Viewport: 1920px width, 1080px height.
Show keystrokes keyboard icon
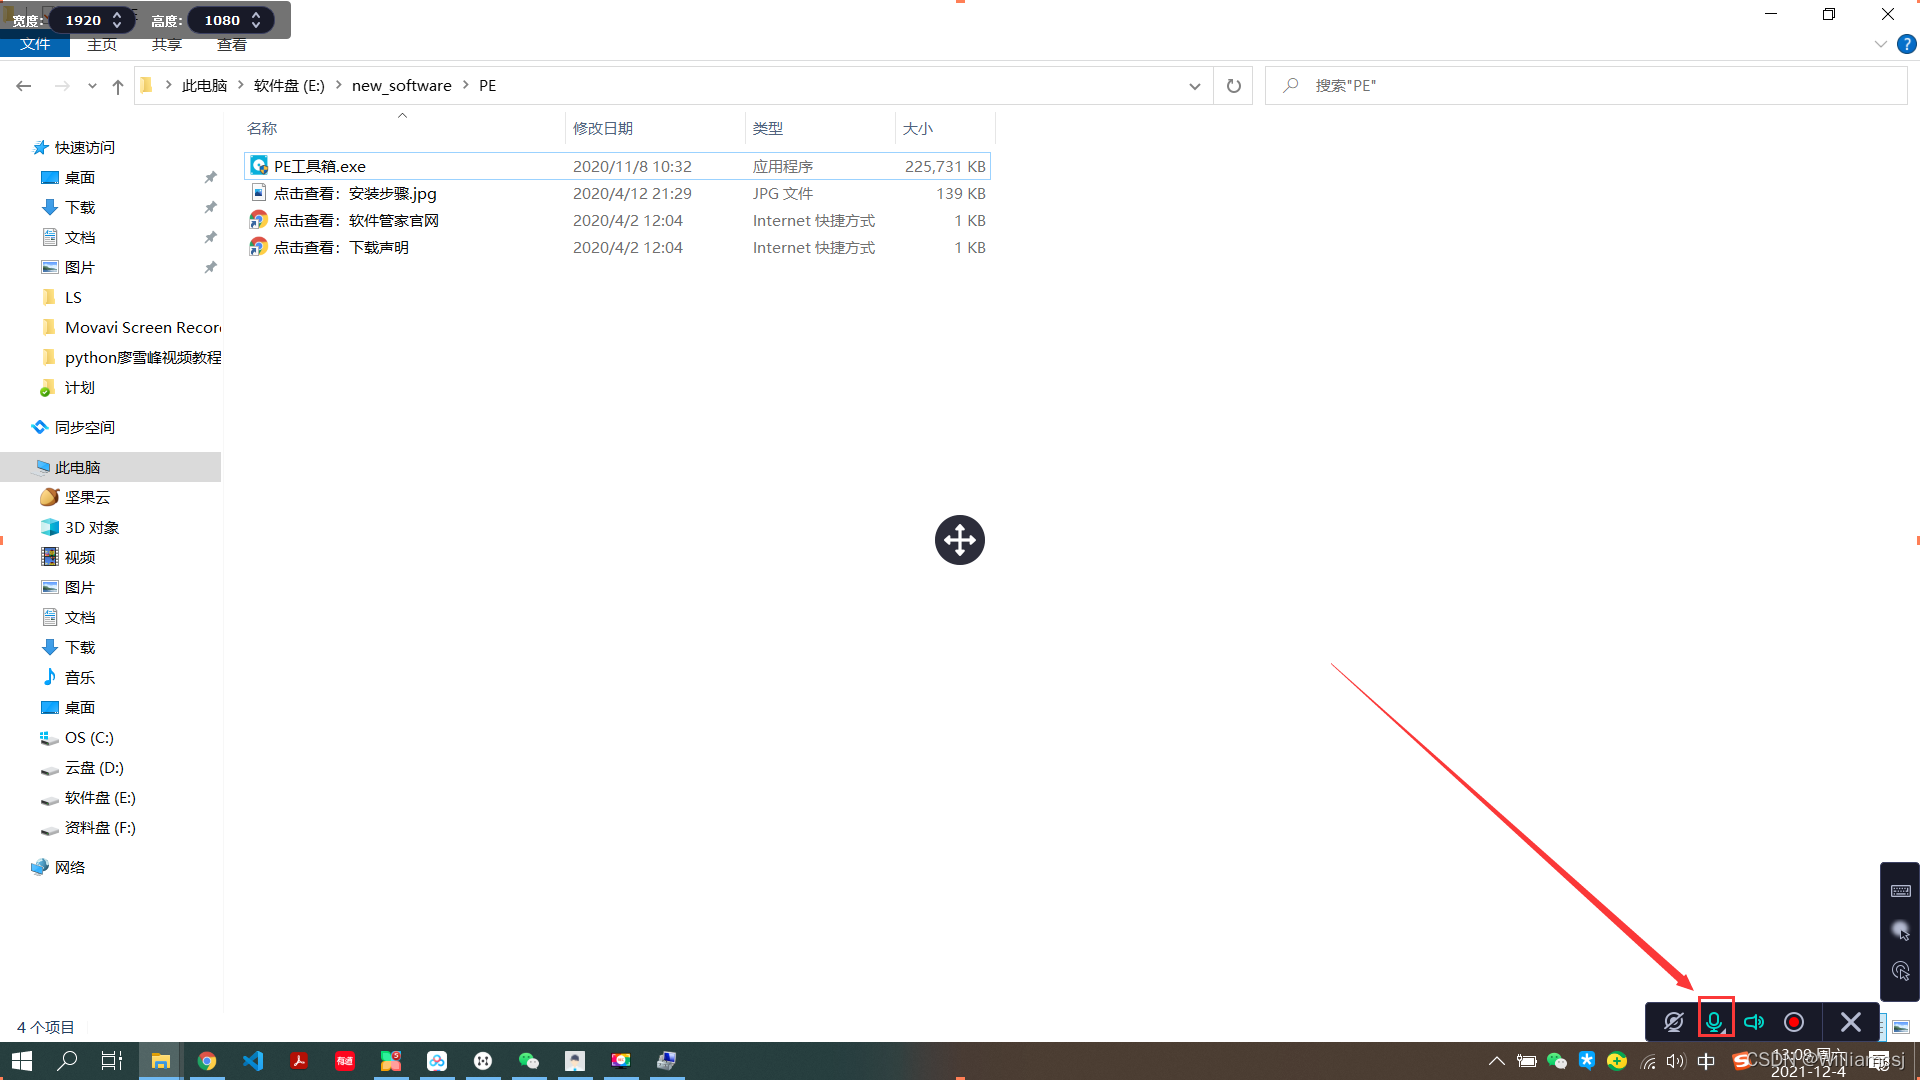point(1901,891)
